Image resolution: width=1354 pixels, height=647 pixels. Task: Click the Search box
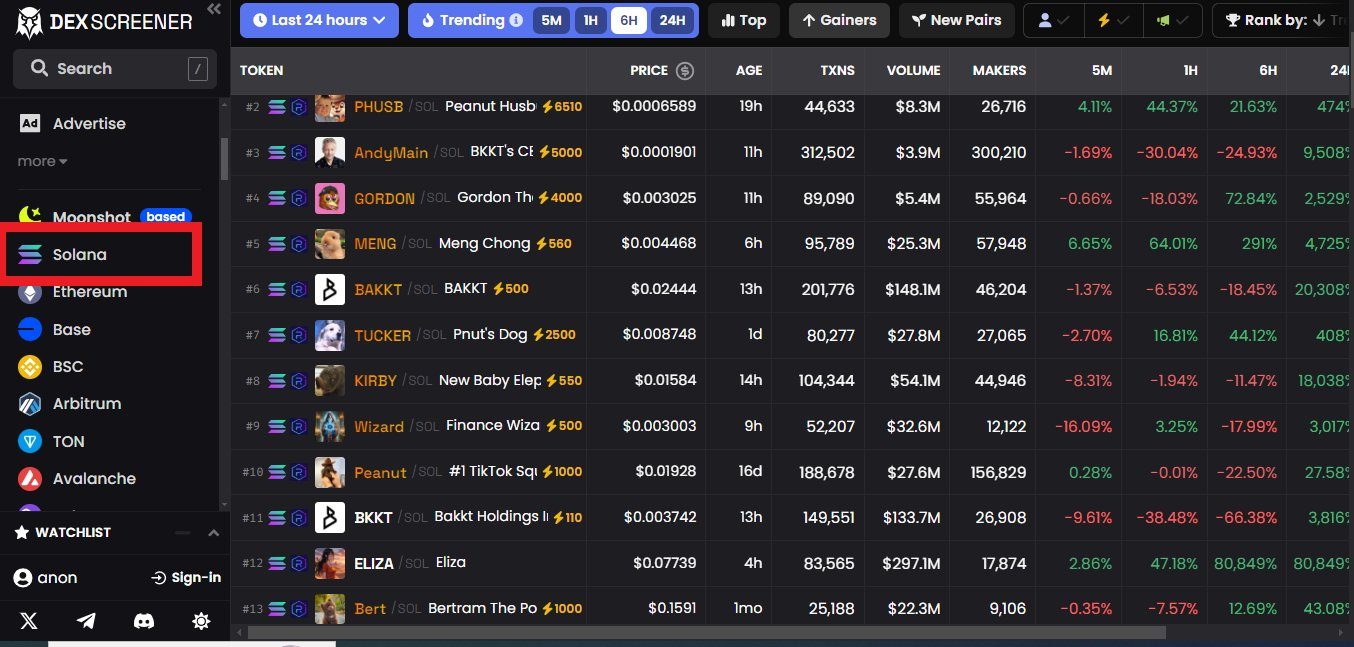(x=115, y=69)
